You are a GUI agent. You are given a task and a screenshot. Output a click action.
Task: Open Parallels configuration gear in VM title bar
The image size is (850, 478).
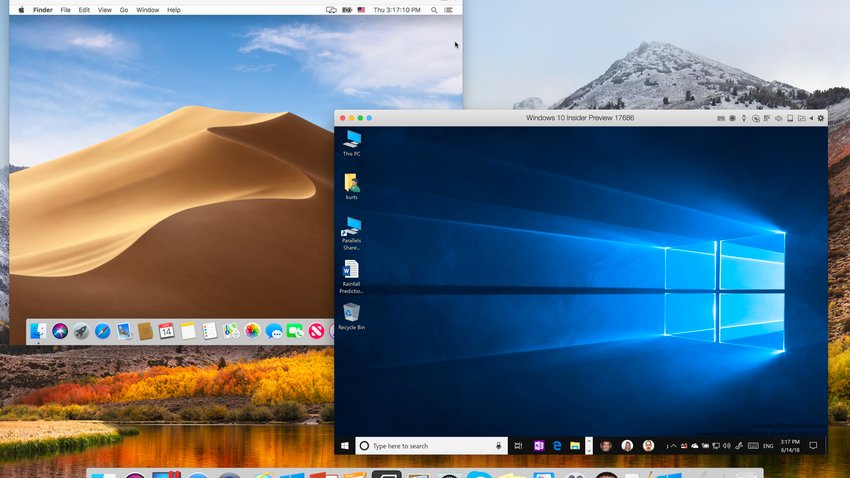click(x=820, y=118)
